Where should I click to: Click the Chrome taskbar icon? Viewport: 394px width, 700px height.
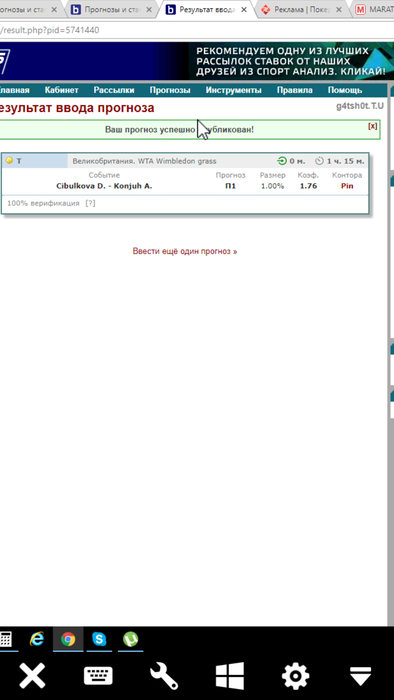pos(68,639)
